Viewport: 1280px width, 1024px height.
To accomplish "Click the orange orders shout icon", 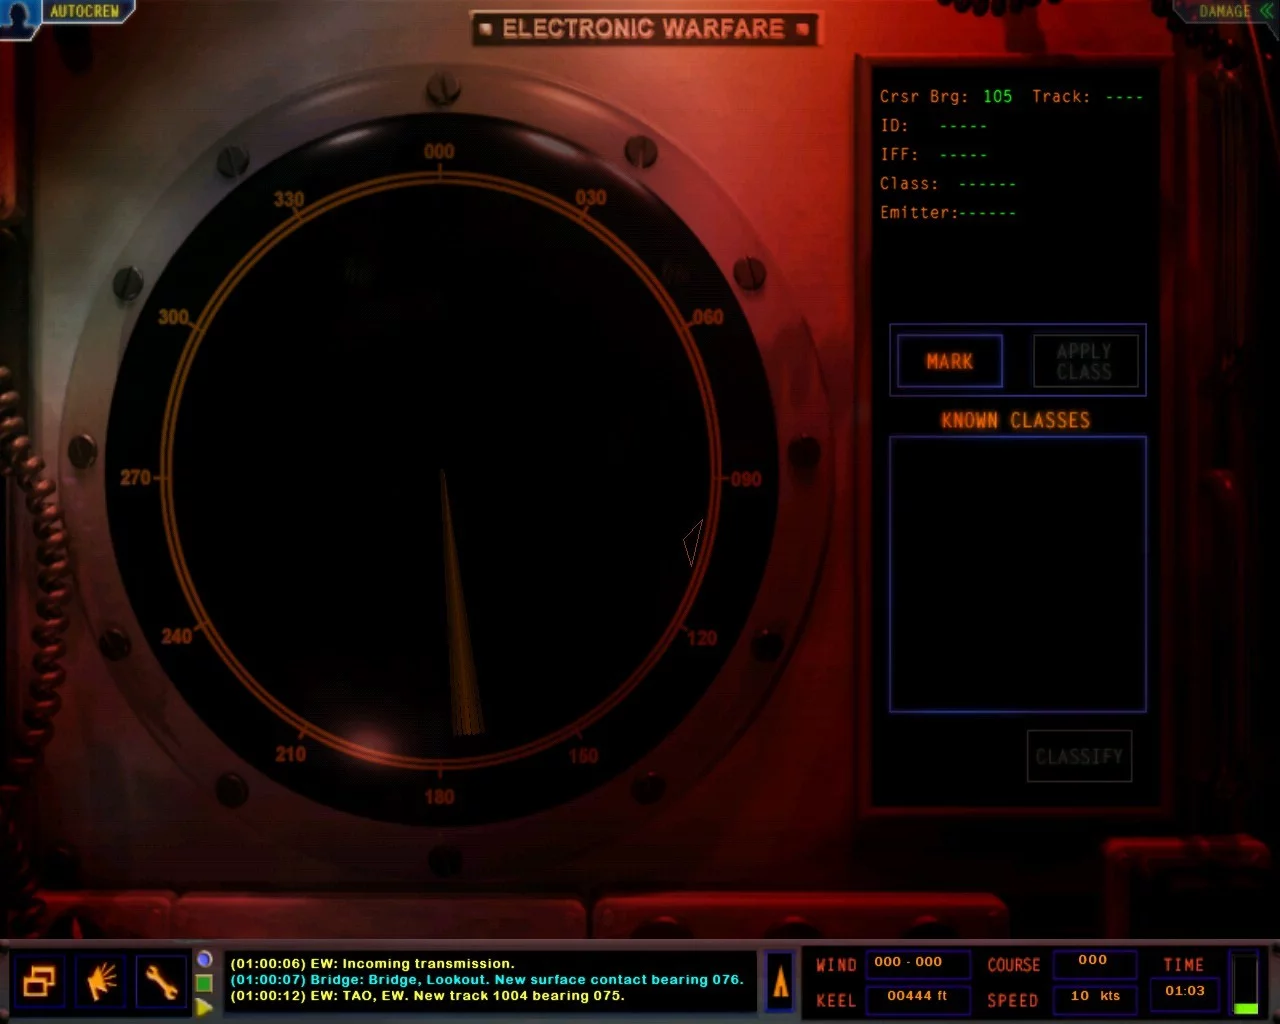I will click(x=101, y=982).
